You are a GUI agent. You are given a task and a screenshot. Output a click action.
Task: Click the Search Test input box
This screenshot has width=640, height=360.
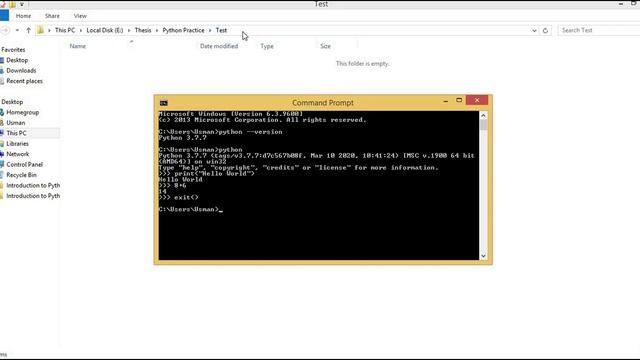(598, 30)
